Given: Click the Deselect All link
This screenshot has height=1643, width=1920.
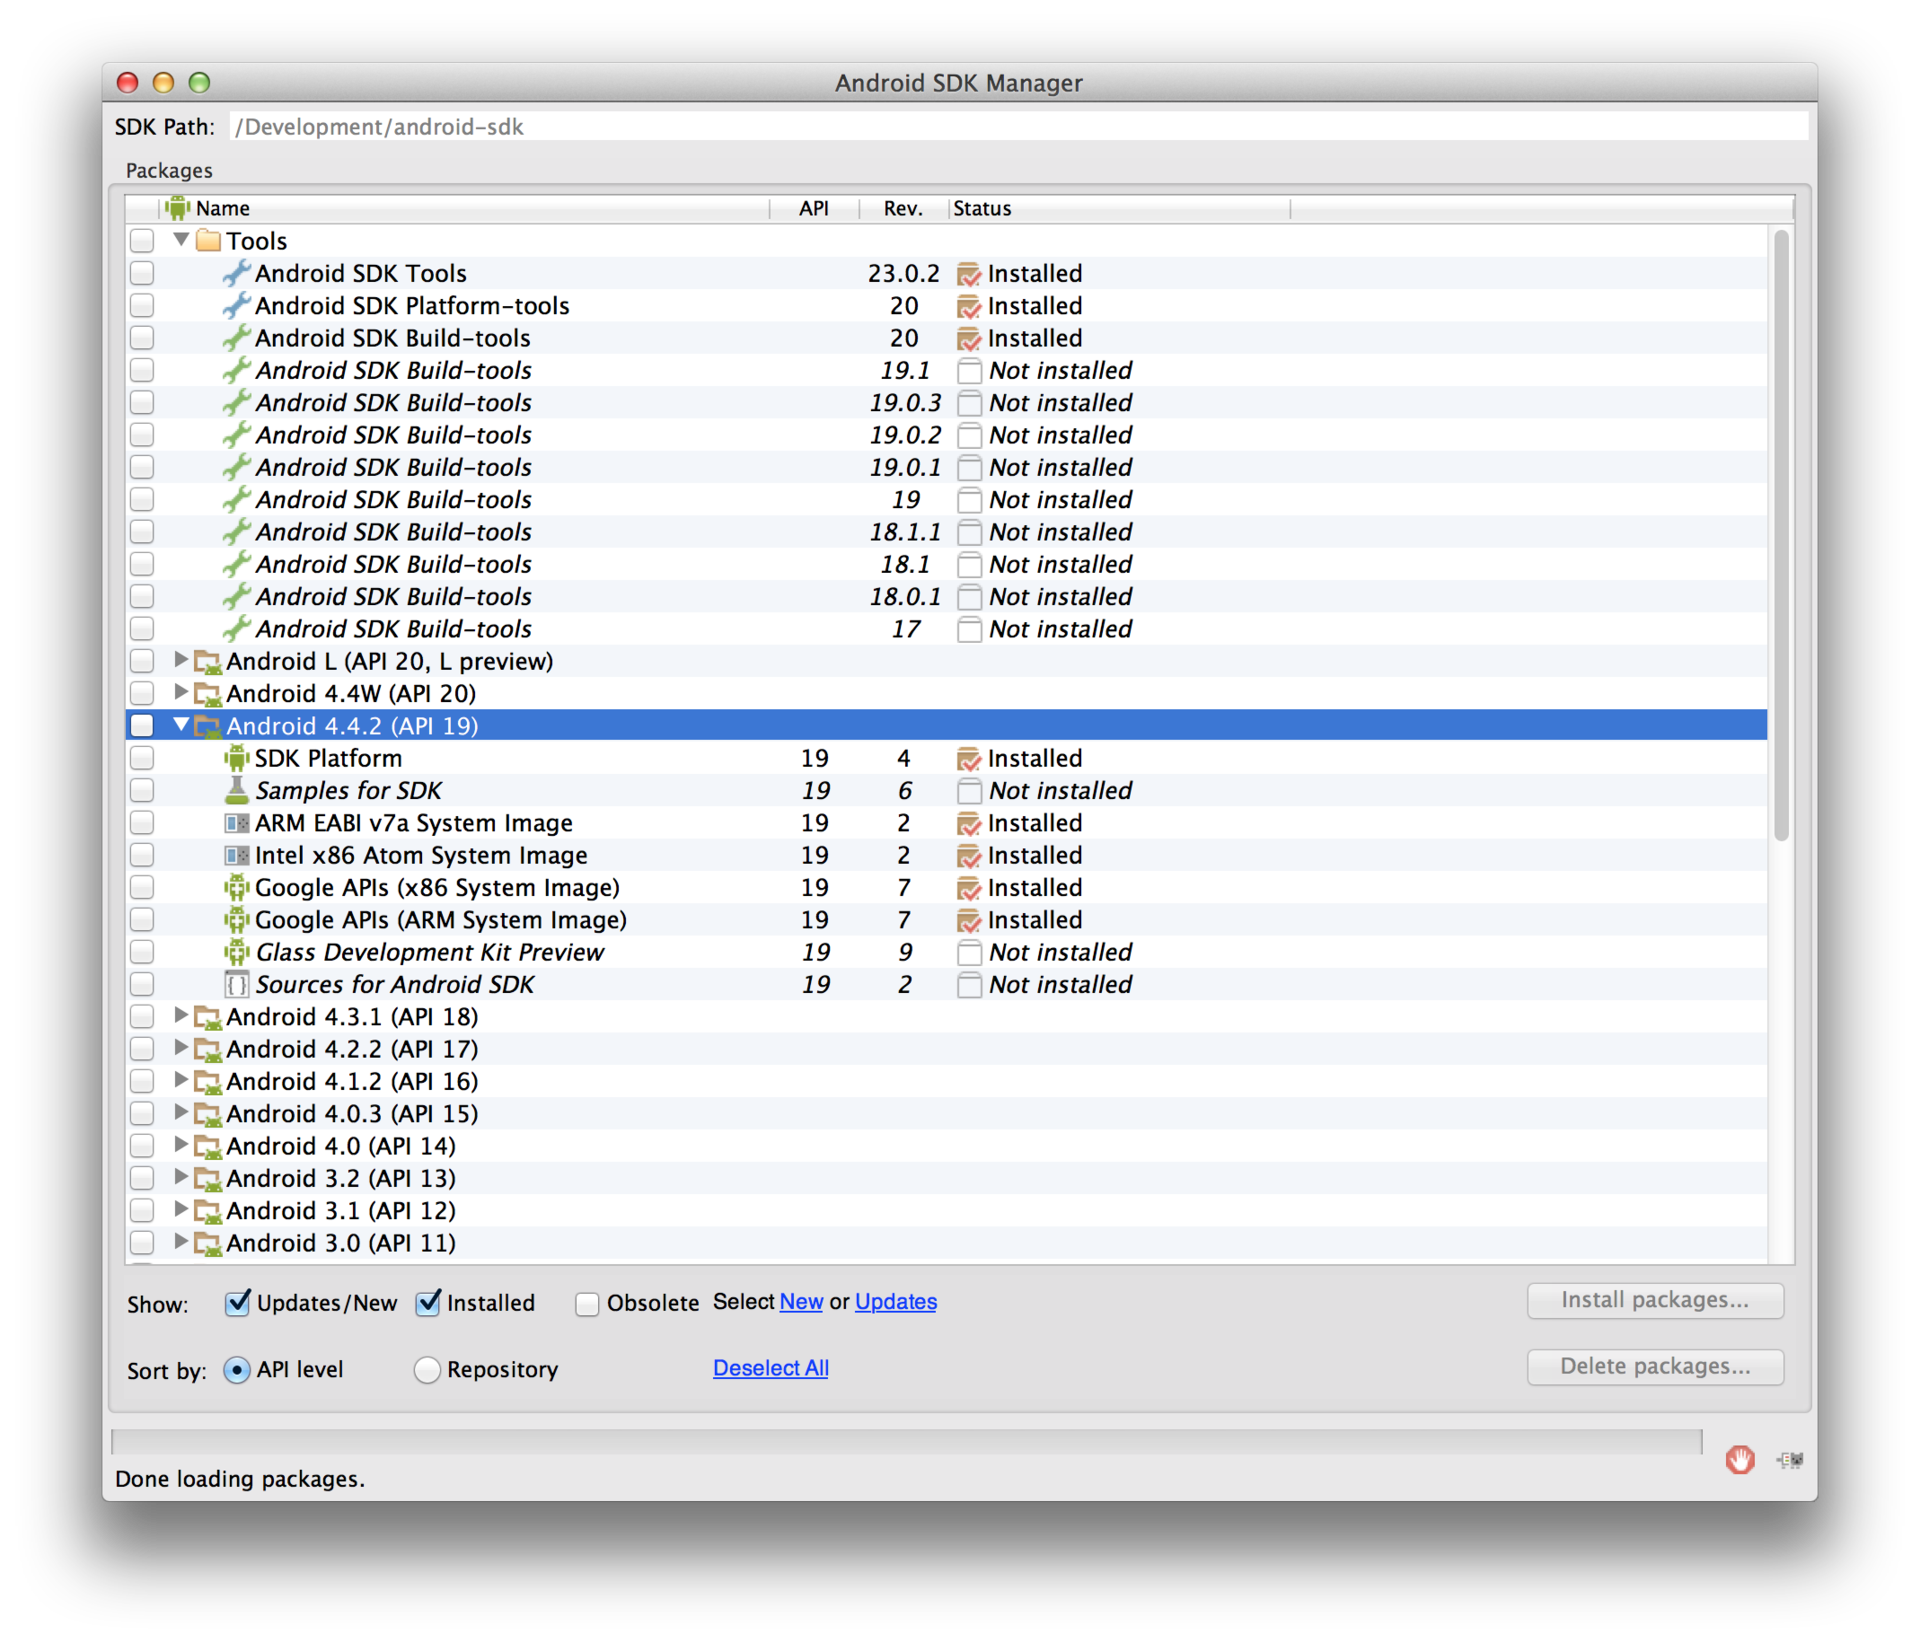Looking at the screenshot, I should 770,1367.
